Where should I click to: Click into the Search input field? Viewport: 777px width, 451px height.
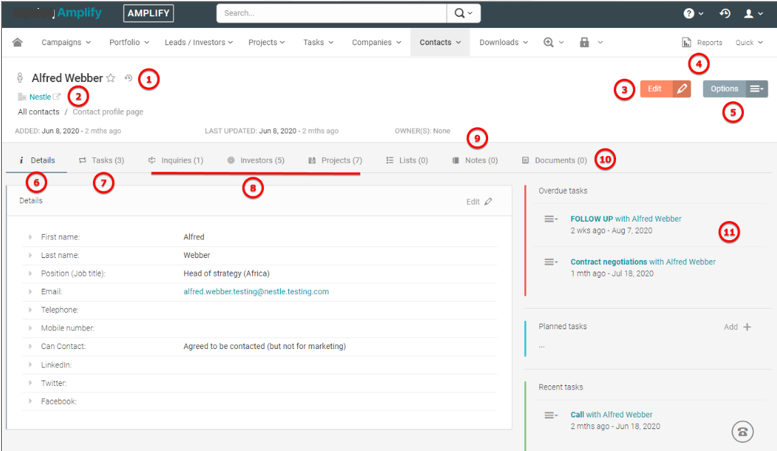332,13
